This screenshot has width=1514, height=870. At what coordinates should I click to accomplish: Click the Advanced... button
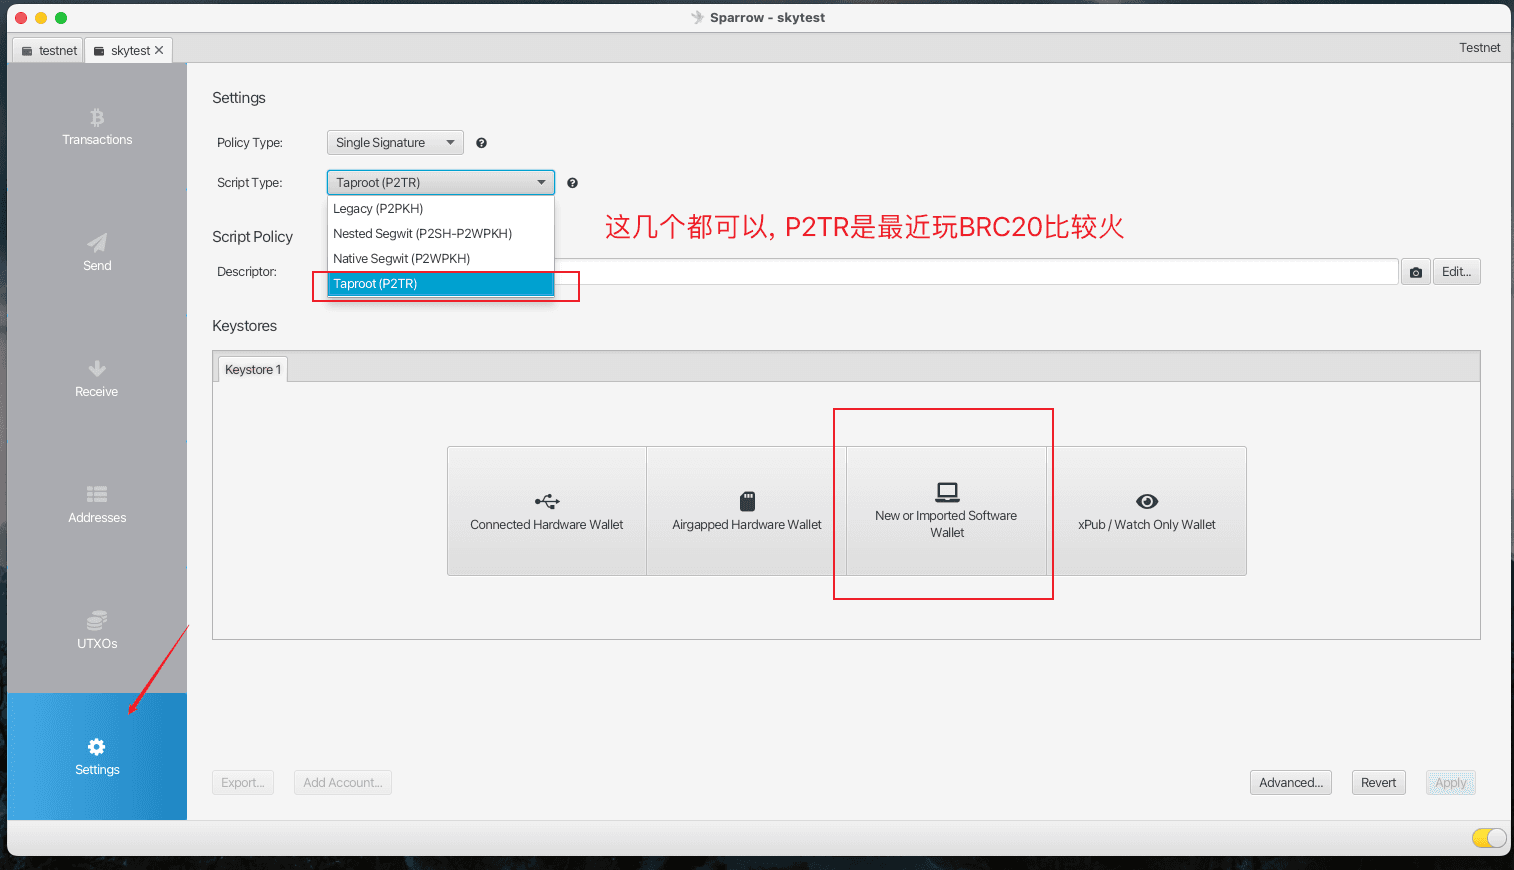[x=1291, y=783]
